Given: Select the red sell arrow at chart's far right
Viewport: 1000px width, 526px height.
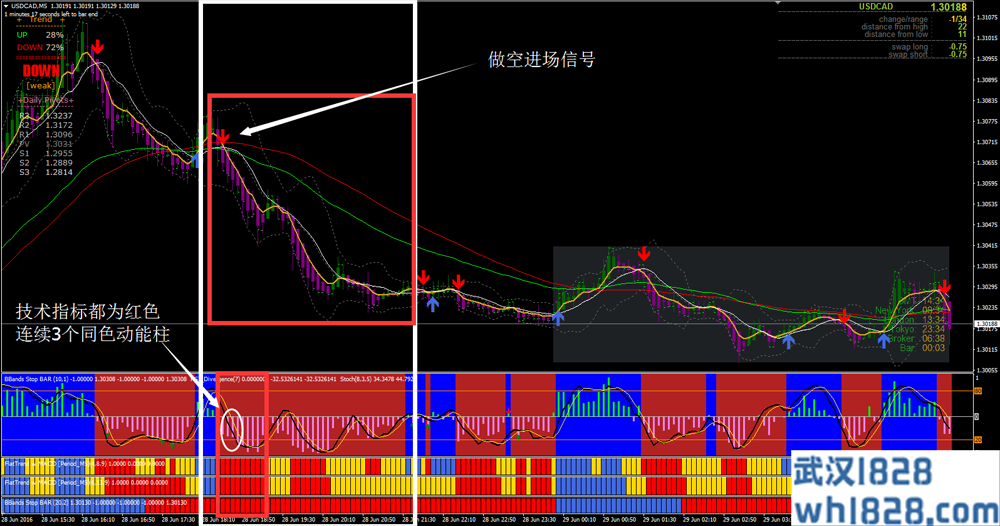Looking at the screenshot, I should point(944,287).
